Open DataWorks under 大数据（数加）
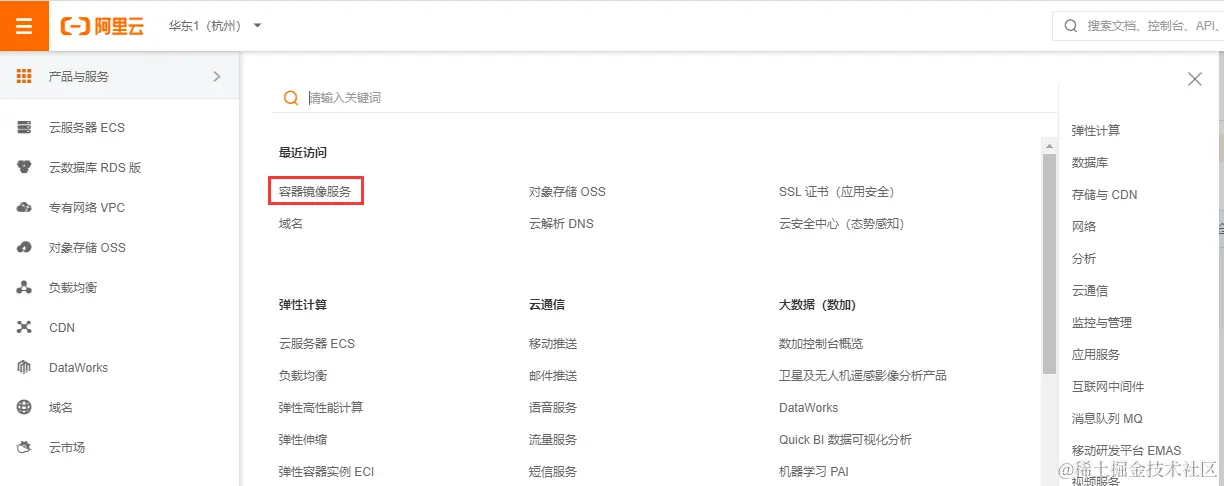The width and height of the screenshot is (1224, 486). click(809, 407)
